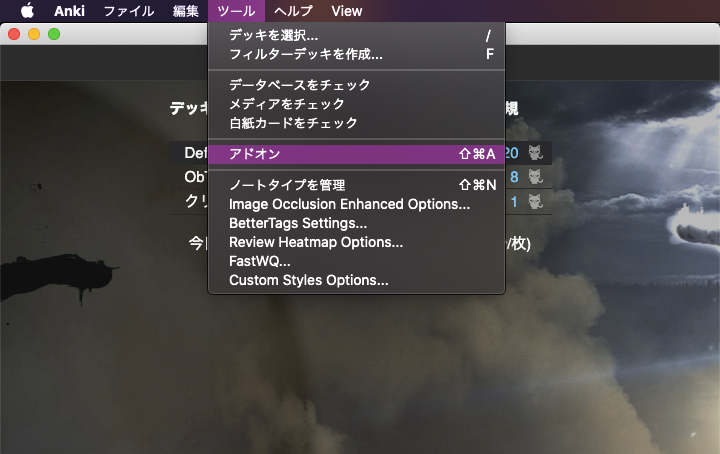Screen dimensions: 720x454
Task: Open the Apple menu
Action: [28, 11]
